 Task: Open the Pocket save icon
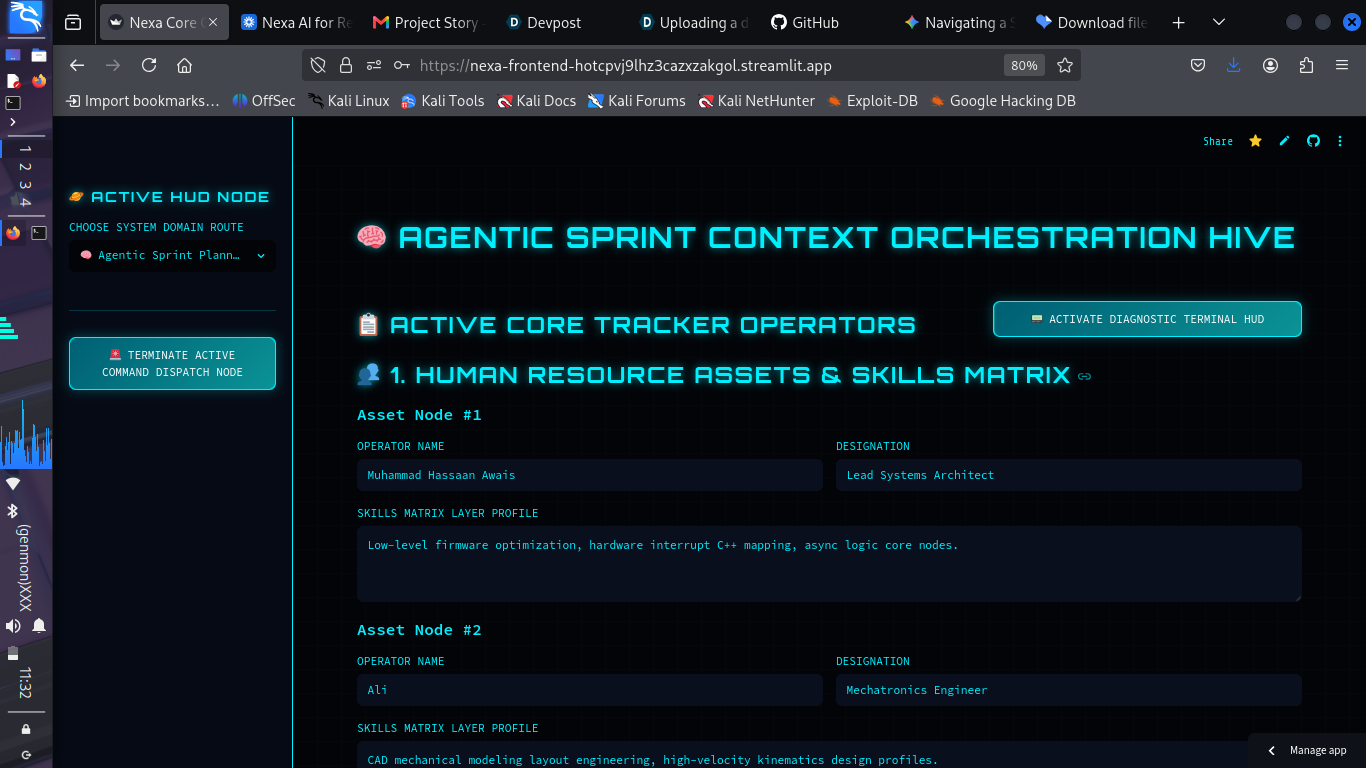tap(1198, 65)
